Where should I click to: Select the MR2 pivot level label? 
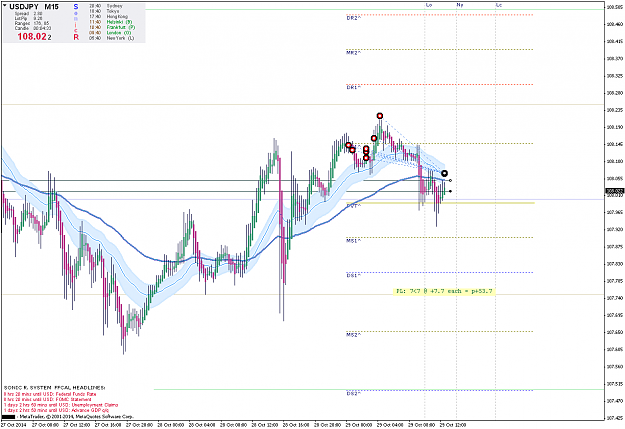click(x=354, y=53)
